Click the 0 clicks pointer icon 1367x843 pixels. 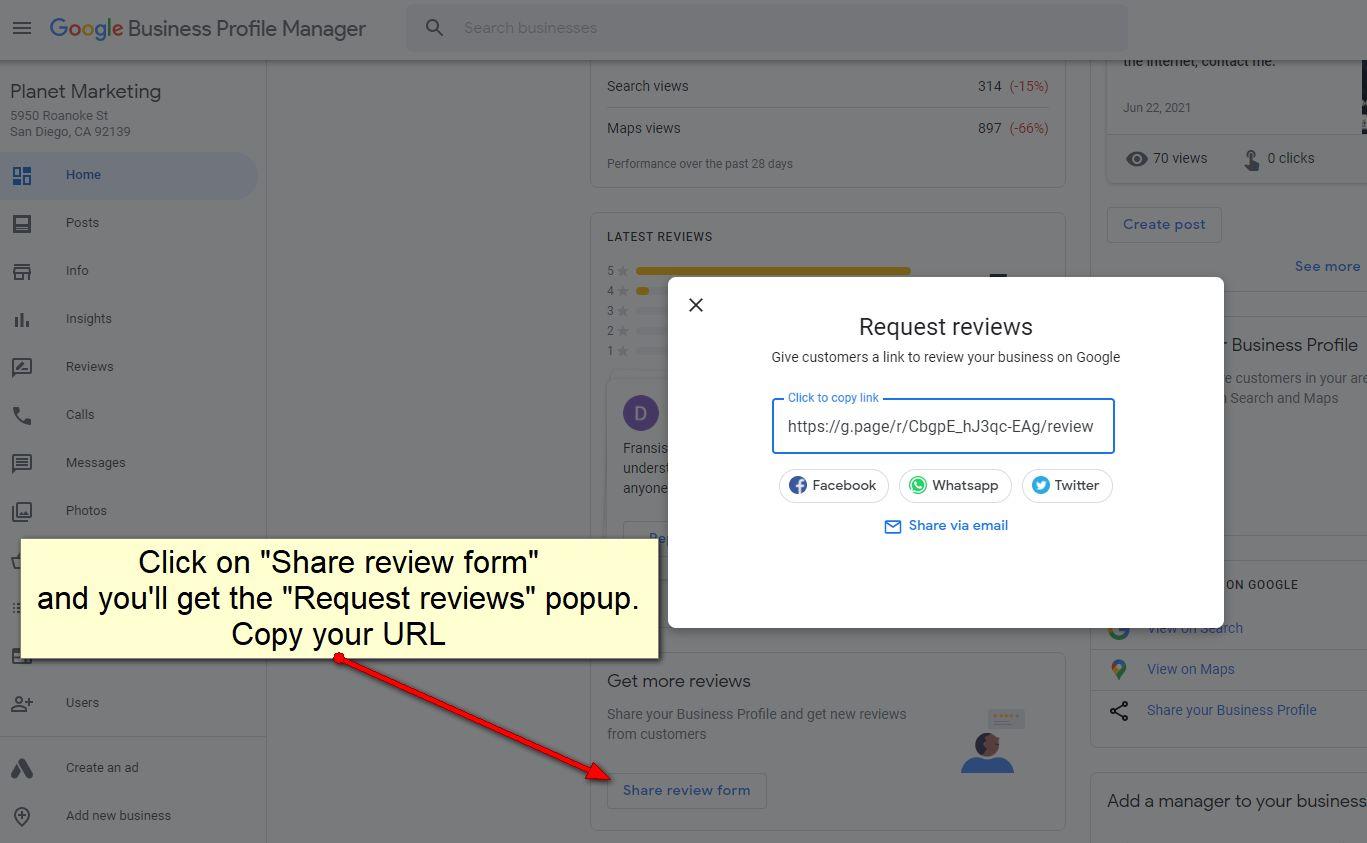1251,159
